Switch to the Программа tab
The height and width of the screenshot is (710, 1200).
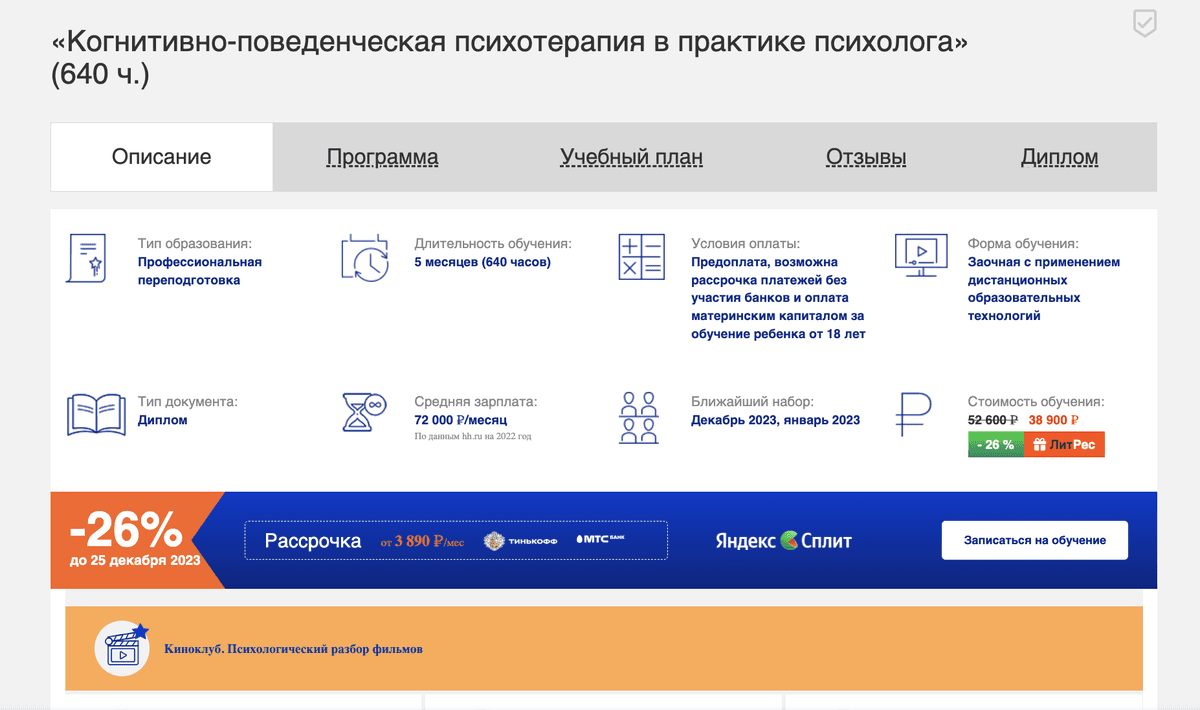pos(382,157)
